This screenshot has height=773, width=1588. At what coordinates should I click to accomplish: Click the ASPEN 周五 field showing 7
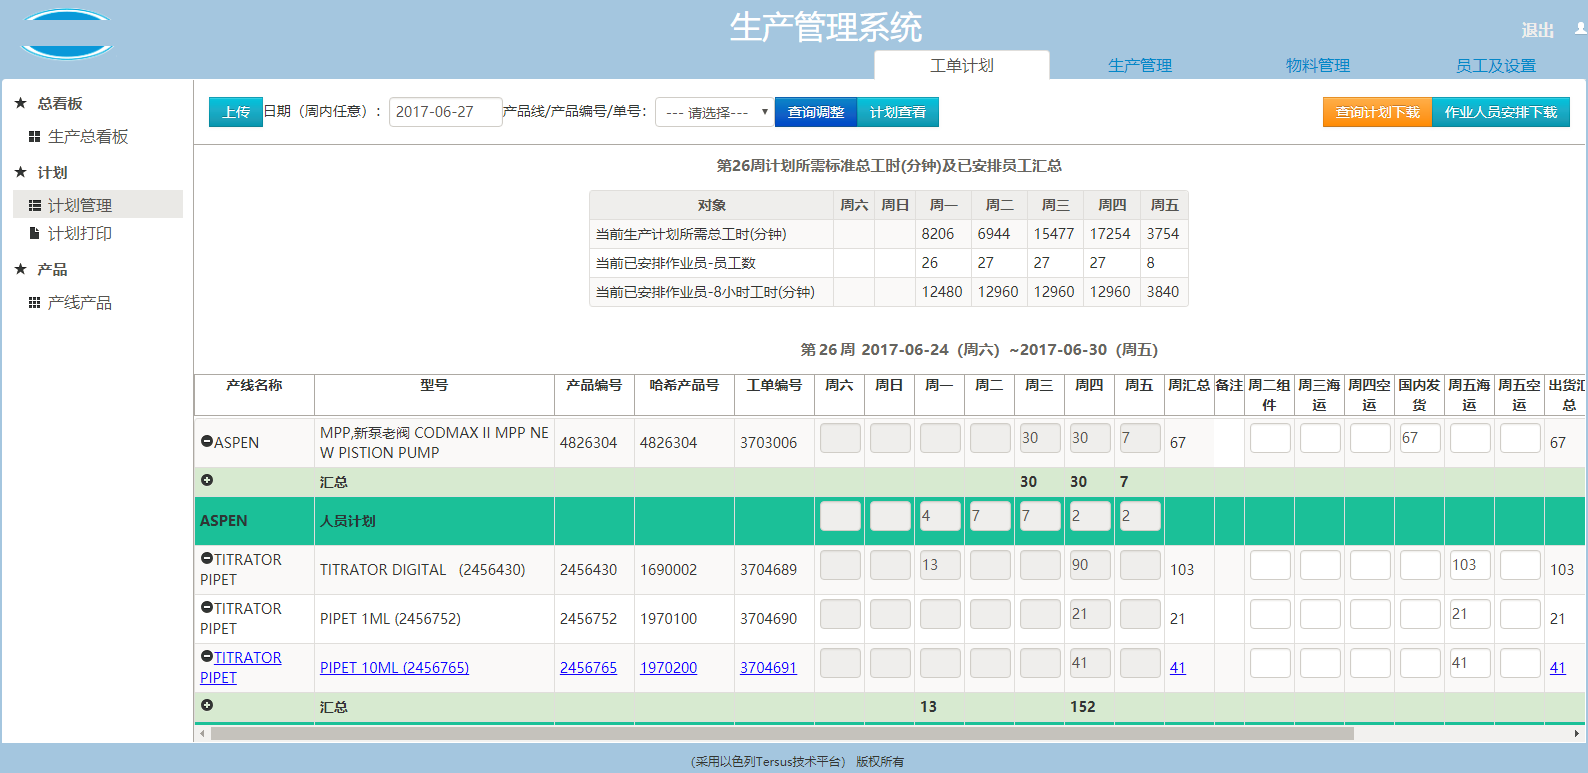(1140, 438)
